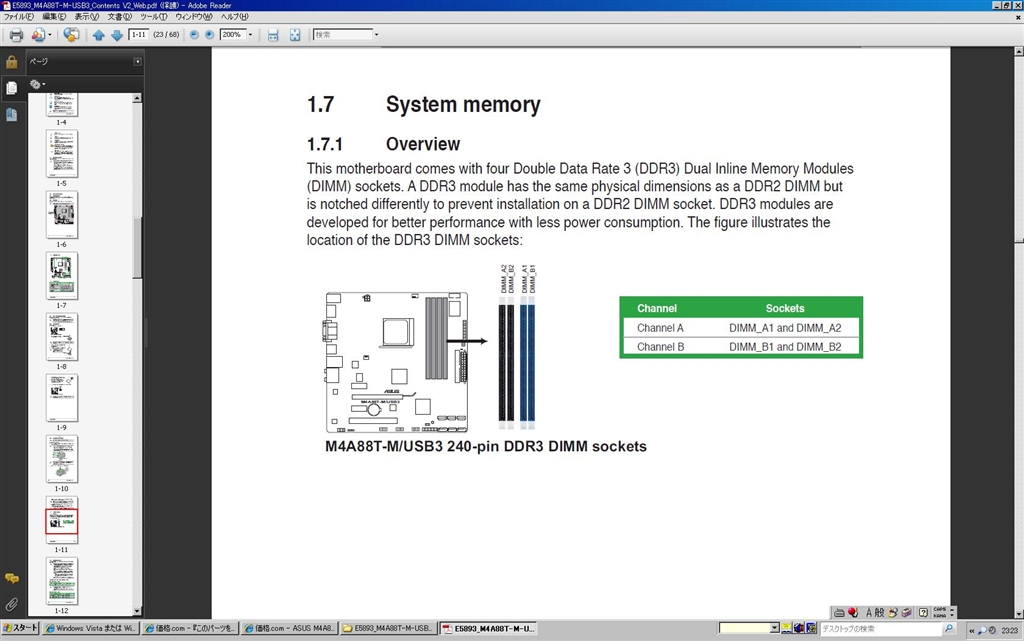Click the IME input mode 'A' indicator
The height and width of the screenshot is (641, 1024).
coord(869,612)
